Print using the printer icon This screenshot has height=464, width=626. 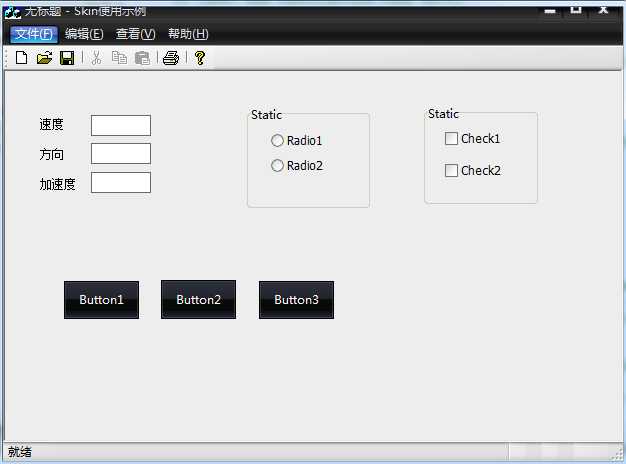[x=171, y=58]
